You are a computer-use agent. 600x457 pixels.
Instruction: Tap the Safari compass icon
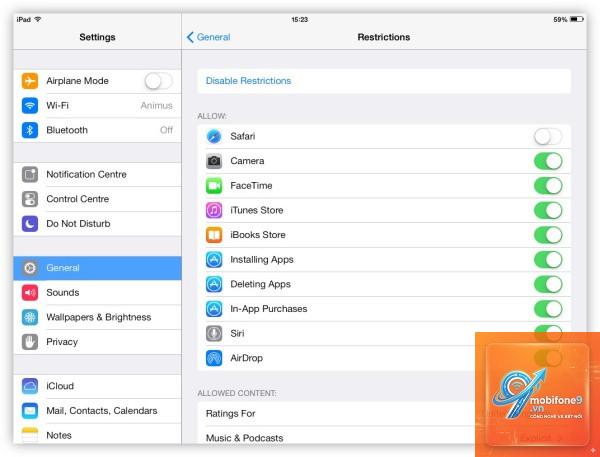[x=214, y=136]
